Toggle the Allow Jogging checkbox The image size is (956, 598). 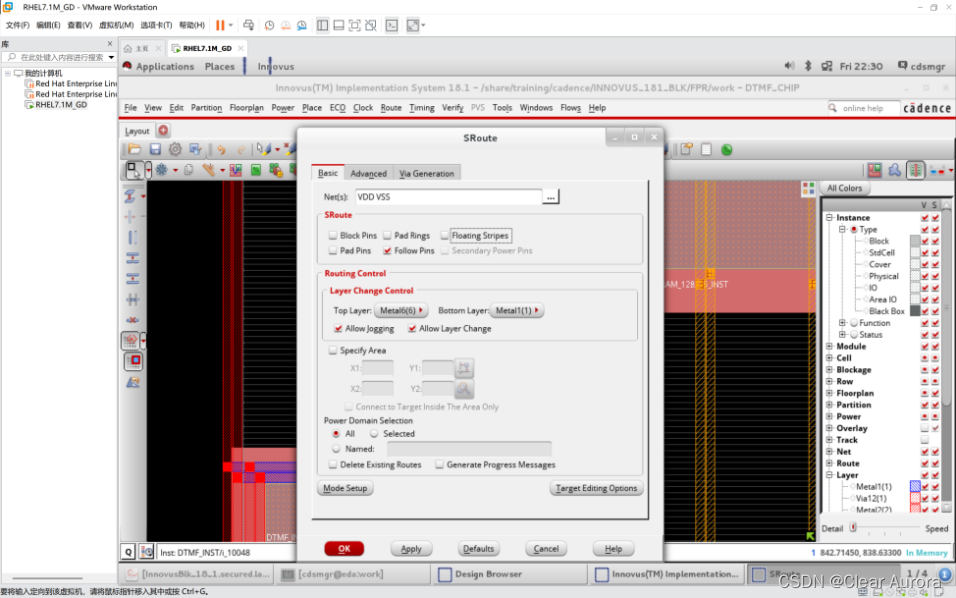[338, 329]
